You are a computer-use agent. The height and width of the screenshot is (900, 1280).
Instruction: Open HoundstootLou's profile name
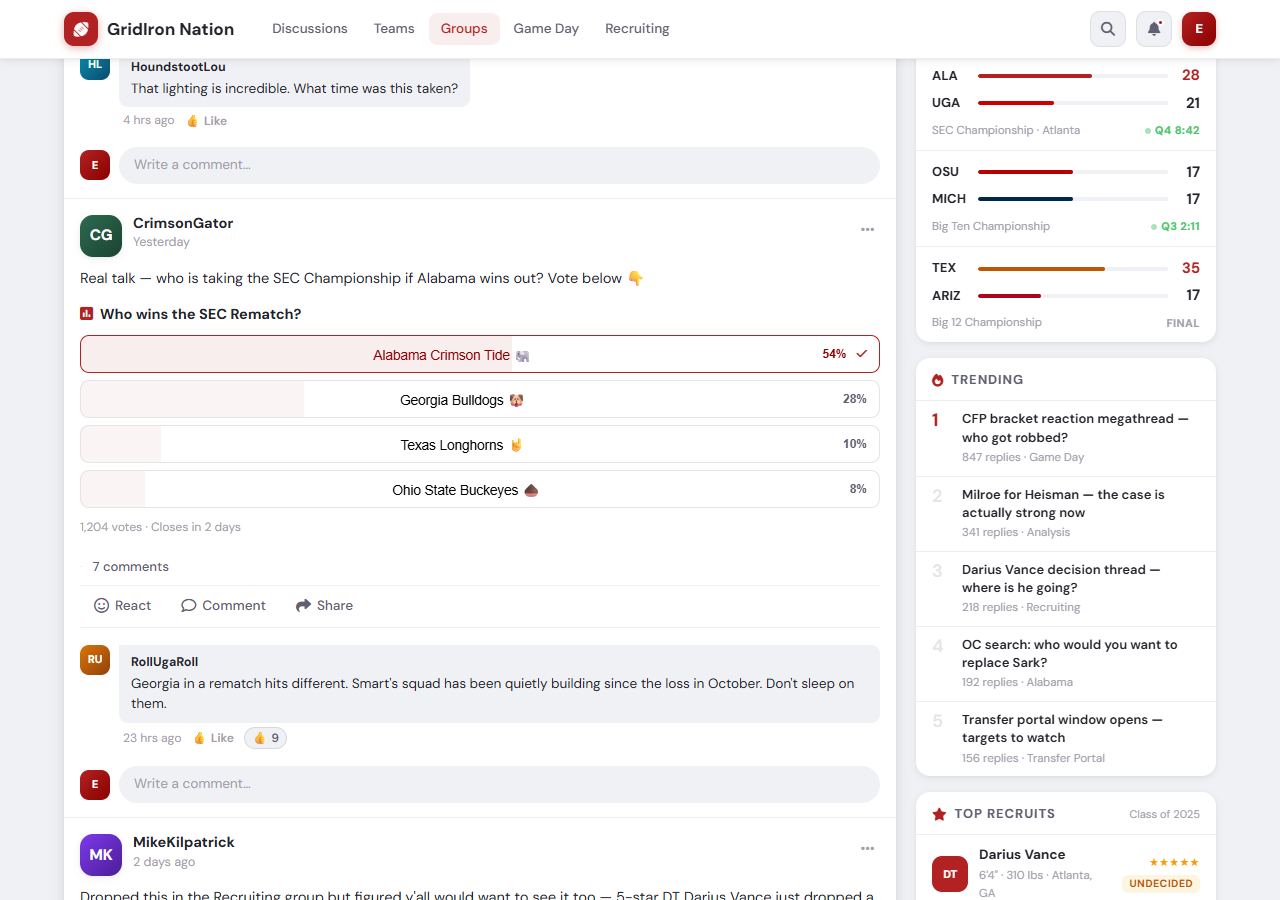[178, 67]
